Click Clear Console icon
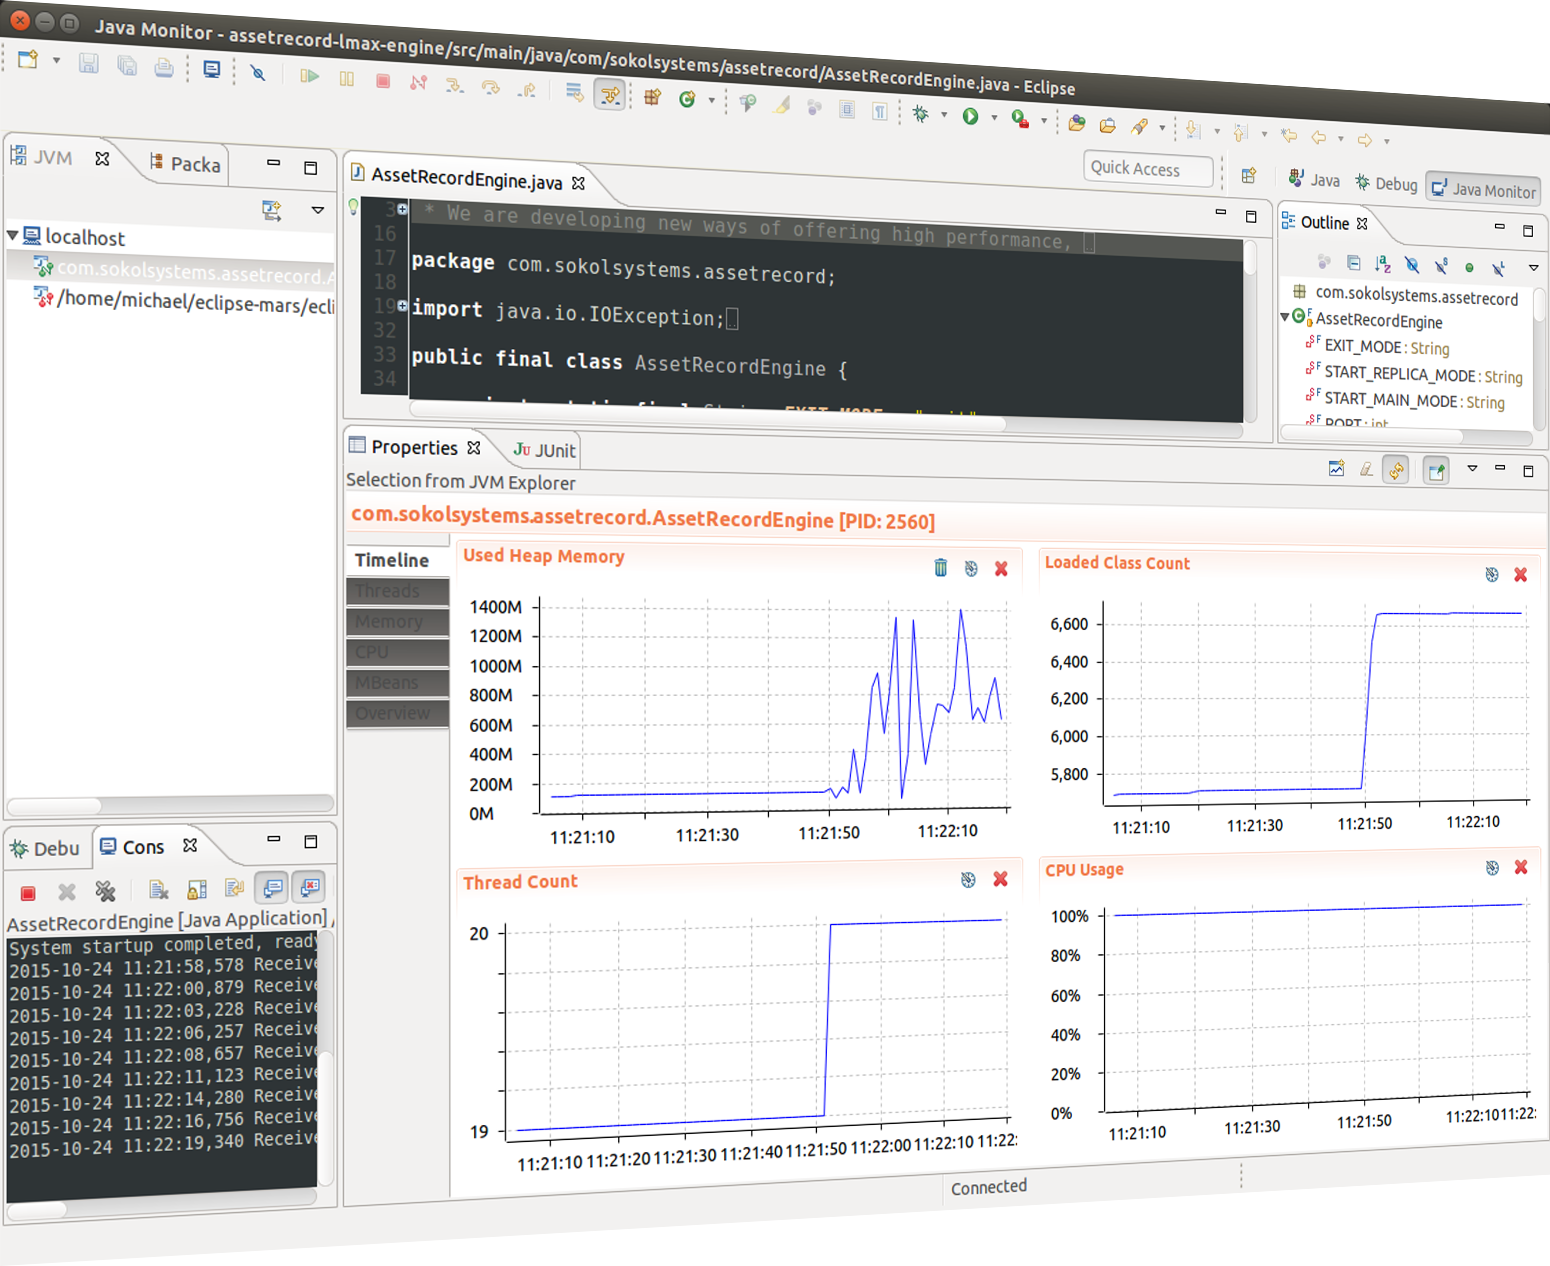This screenshot has width=1550, height=1266. click(158, 890)
